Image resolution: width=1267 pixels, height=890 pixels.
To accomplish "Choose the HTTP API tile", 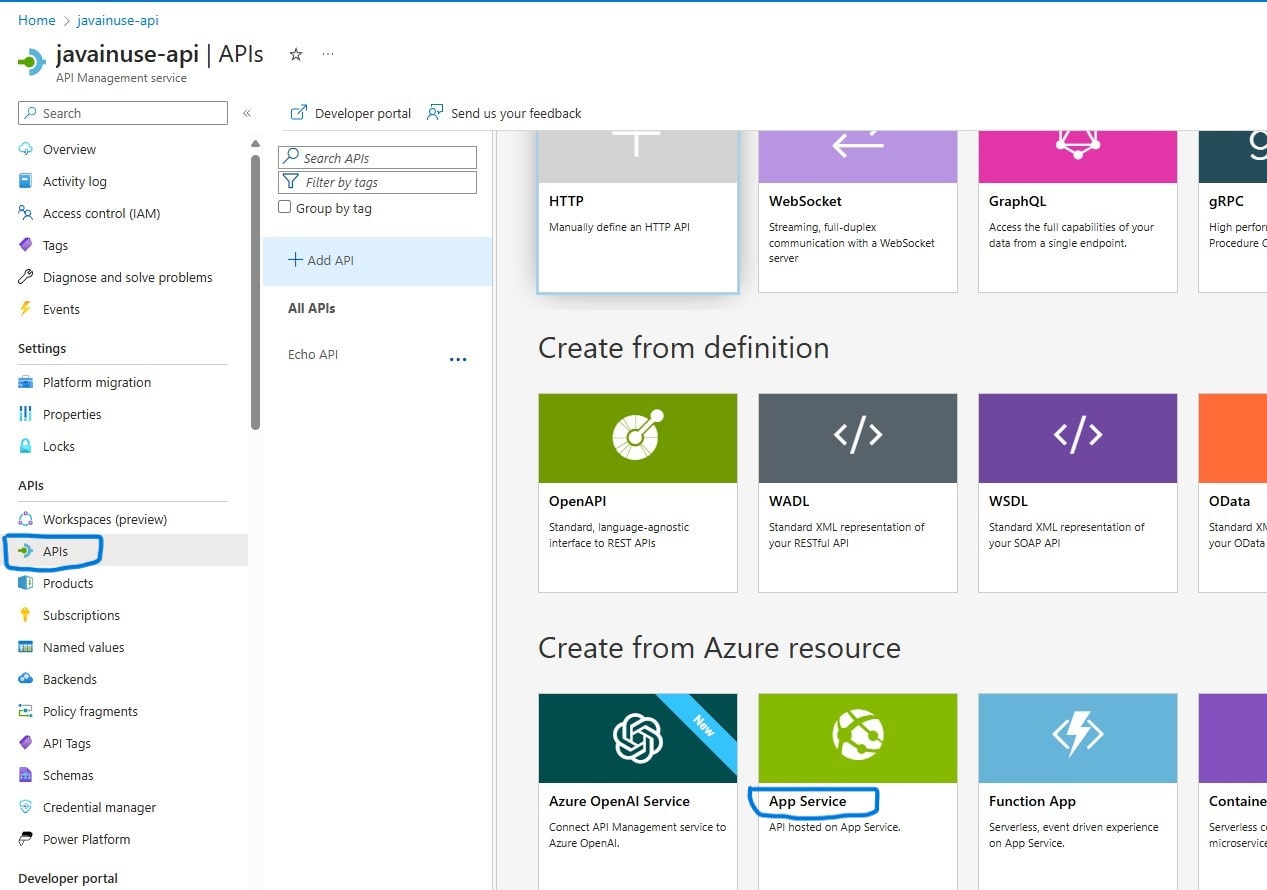I will click(x=638, y=211).
